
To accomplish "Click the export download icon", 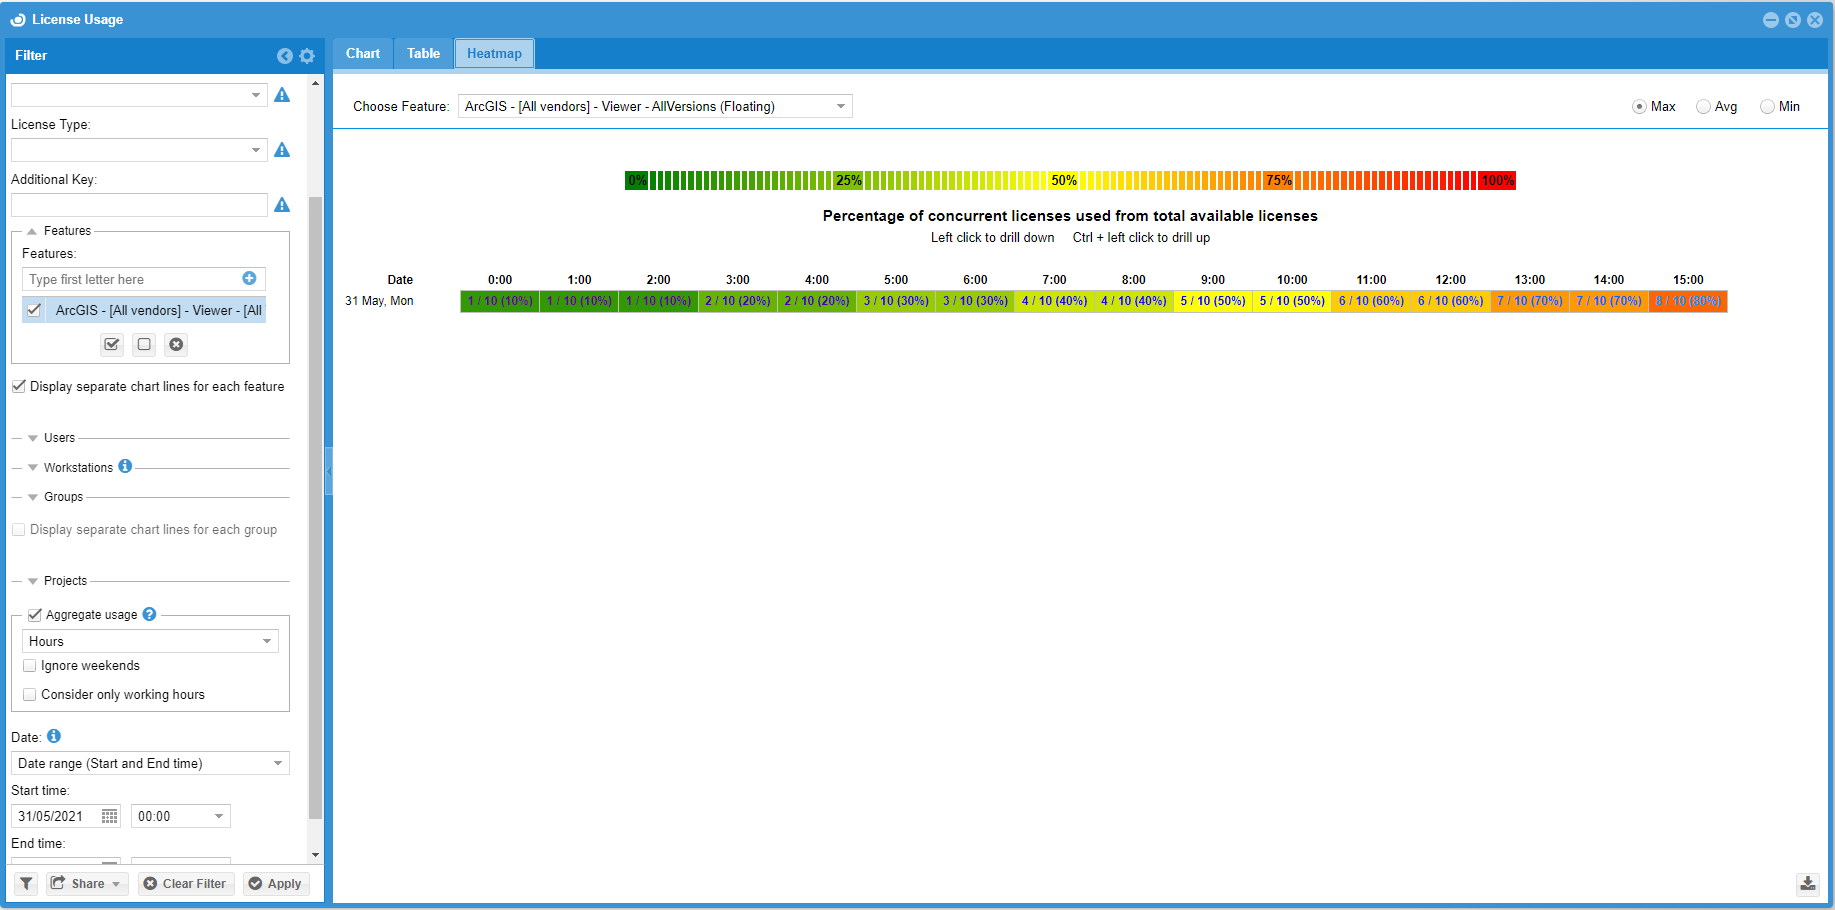I will 1807,884.
